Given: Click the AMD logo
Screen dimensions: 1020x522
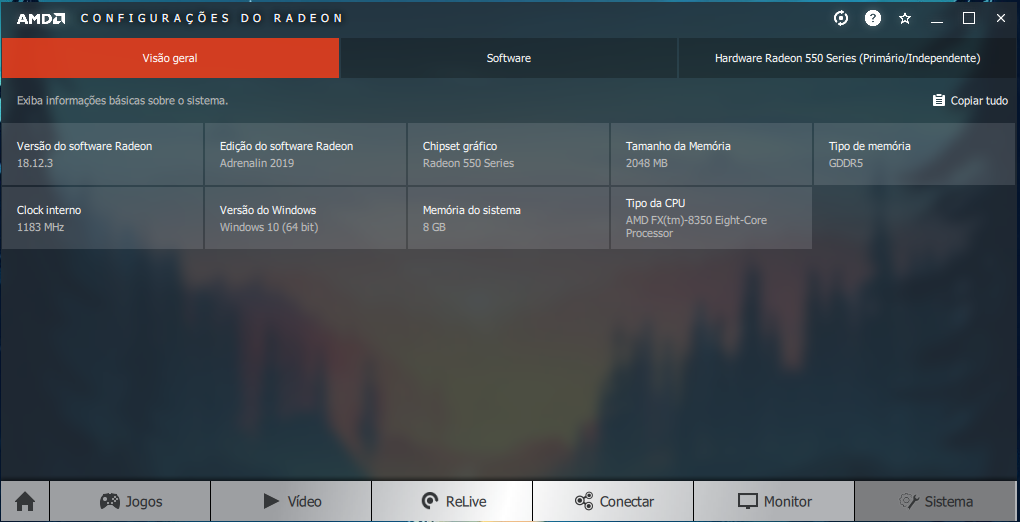Looking at the screenshot, I should 40,19.
